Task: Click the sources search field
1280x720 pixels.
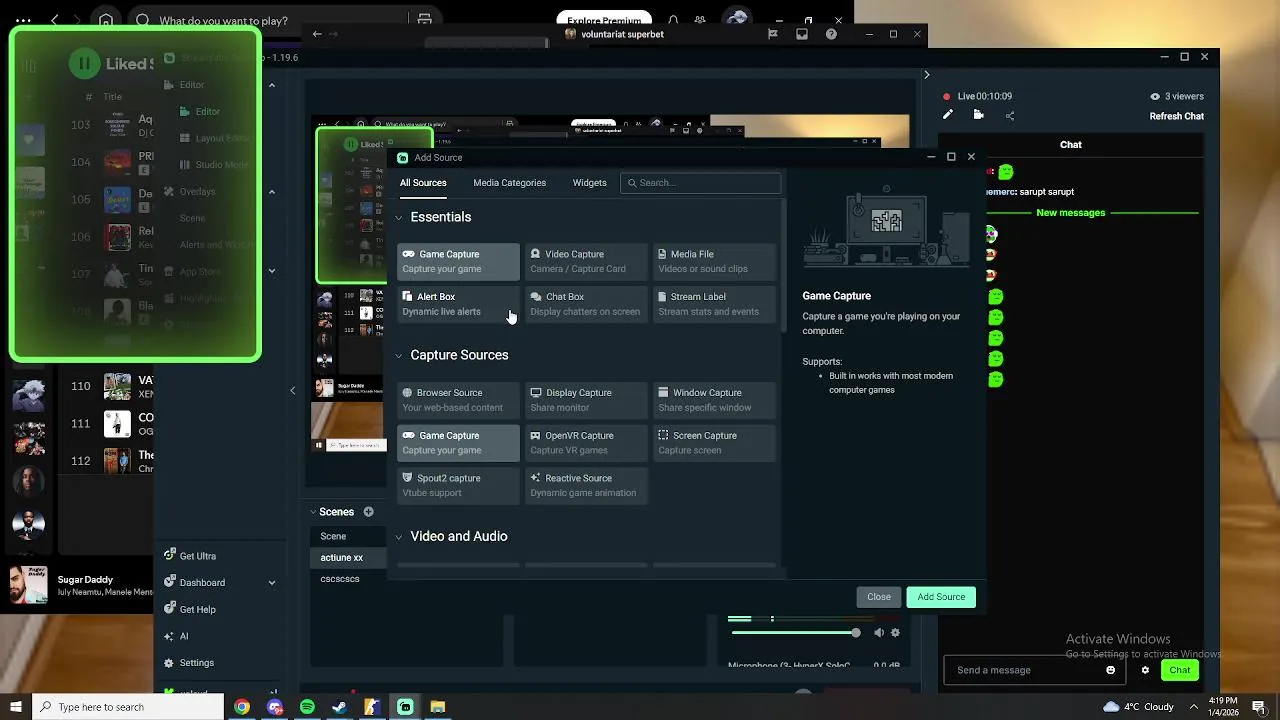Action: [x=700, y=183]
